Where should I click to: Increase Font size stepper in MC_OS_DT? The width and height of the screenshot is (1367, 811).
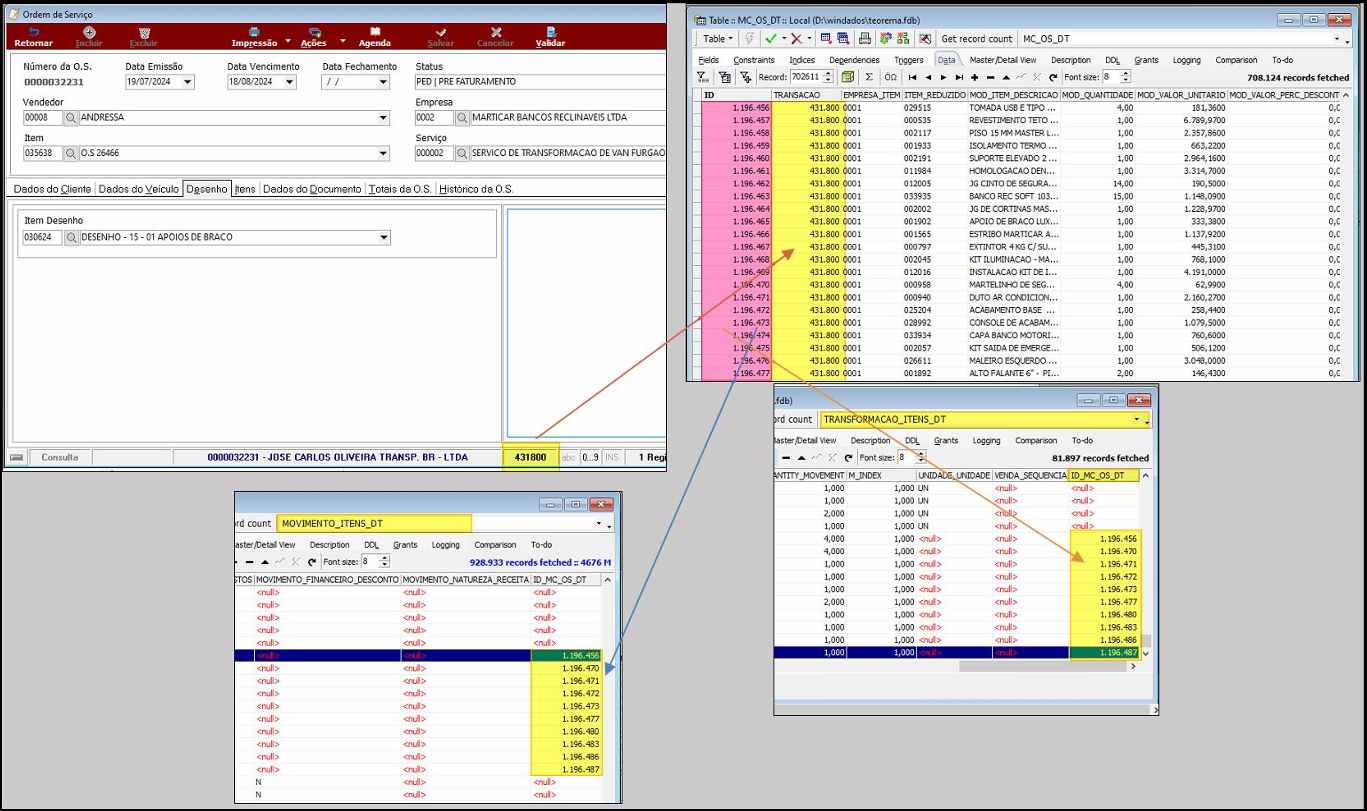coord(1126,74)
